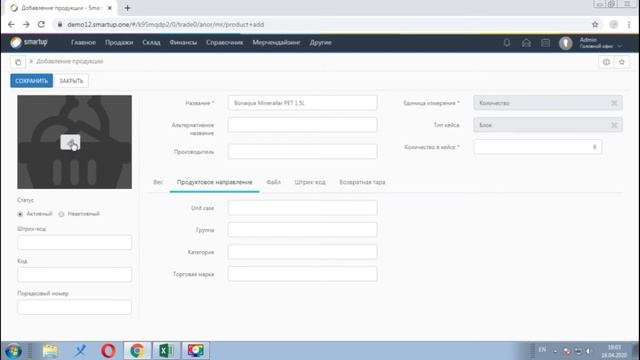640x360 pixels.
Task: Click Альтернативное название input field
Action: coord(302,125)
